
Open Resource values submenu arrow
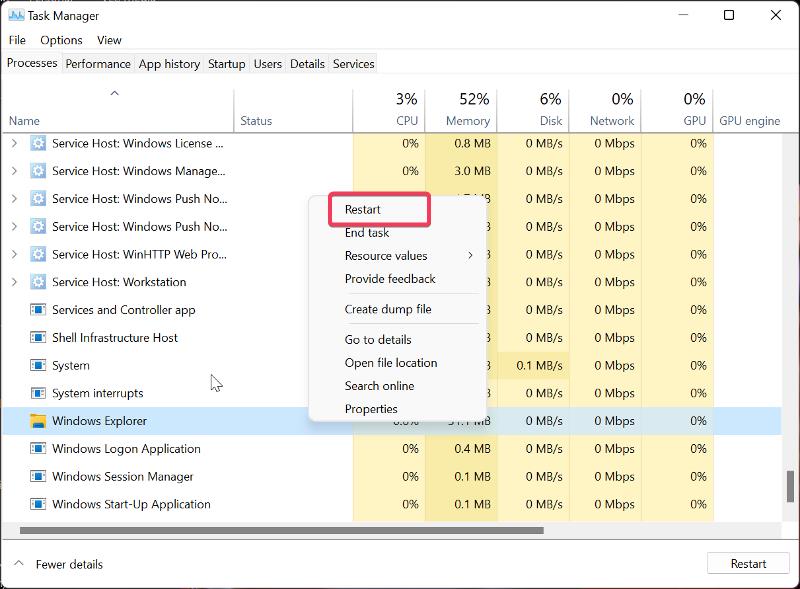[x=470, y=255]
